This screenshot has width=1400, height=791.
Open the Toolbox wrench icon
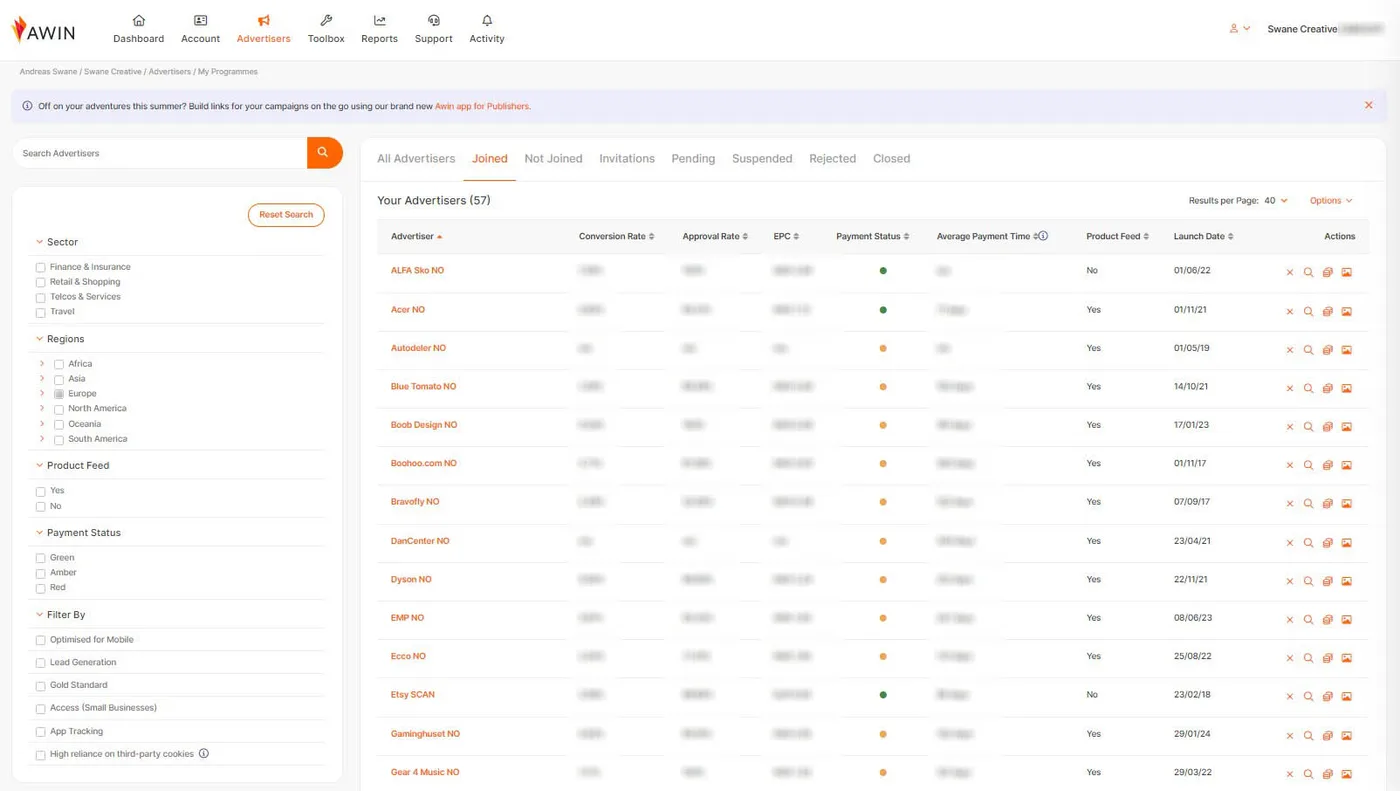coord(326,20)
